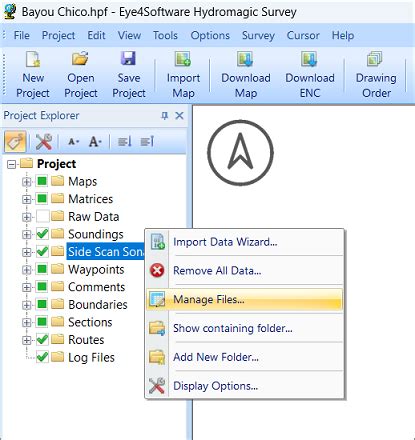Viewport: 415px width, 440px height.
Task: Click the Import Map toolbar icon
Action: (x=183, y=59)
